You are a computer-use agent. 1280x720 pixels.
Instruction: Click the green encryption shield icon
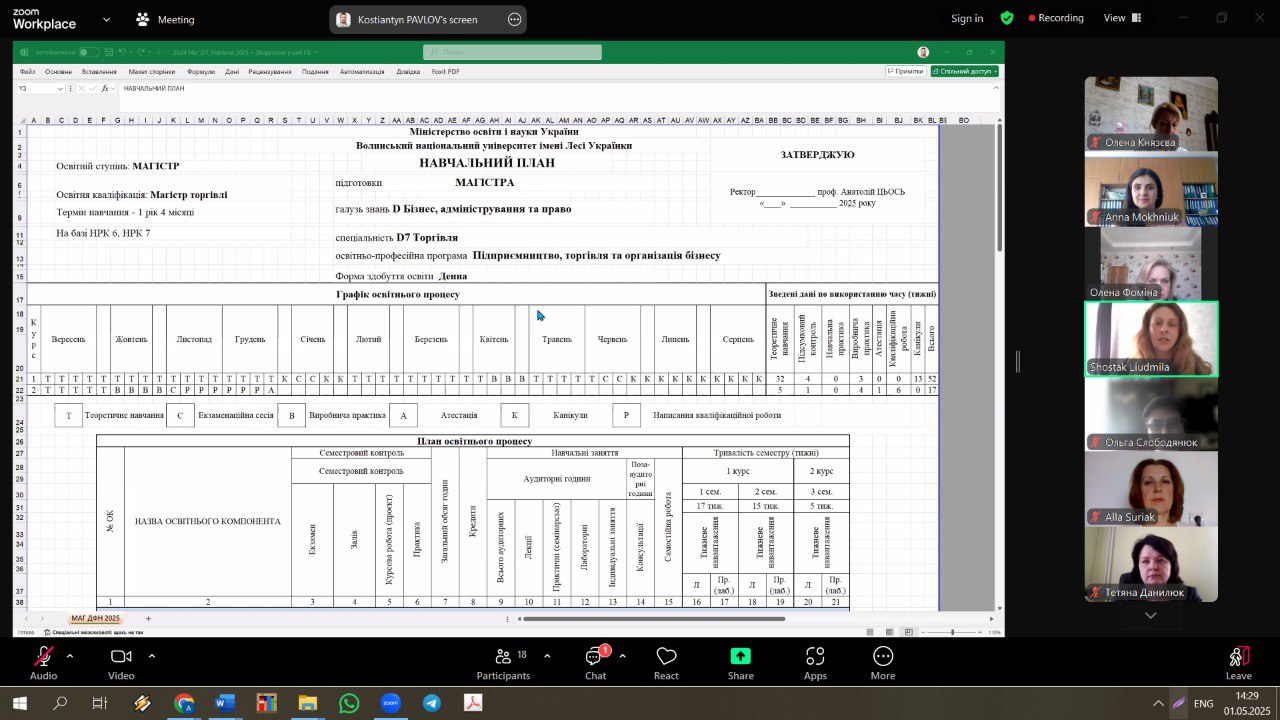(x=1007, y=18)
